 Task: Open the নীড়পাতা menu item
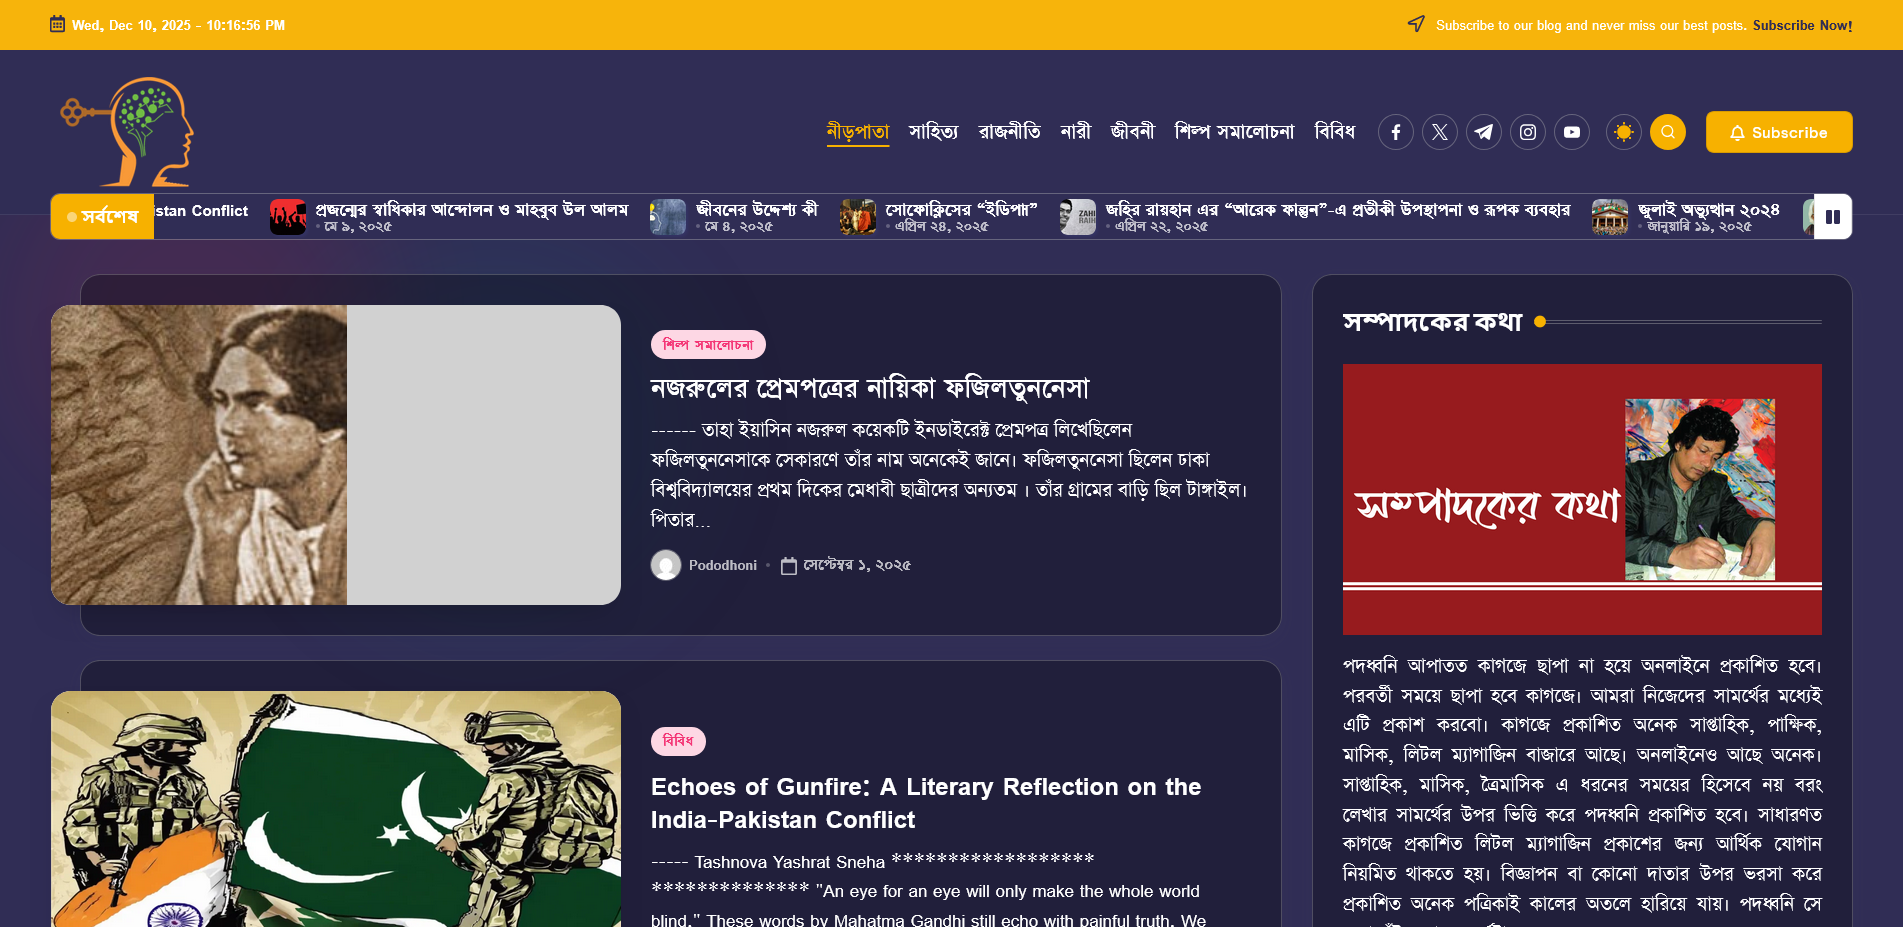coord(858,132)
